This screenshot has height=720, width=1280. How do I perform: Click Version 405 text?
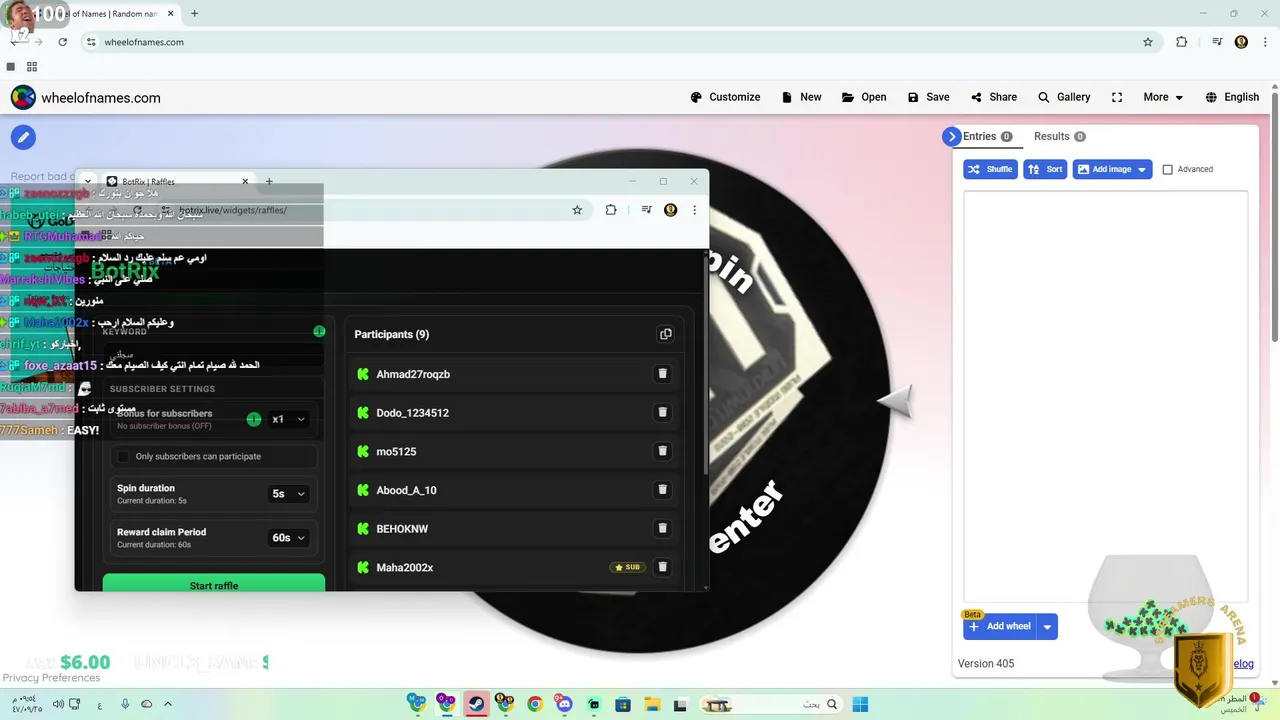point(986,664)
